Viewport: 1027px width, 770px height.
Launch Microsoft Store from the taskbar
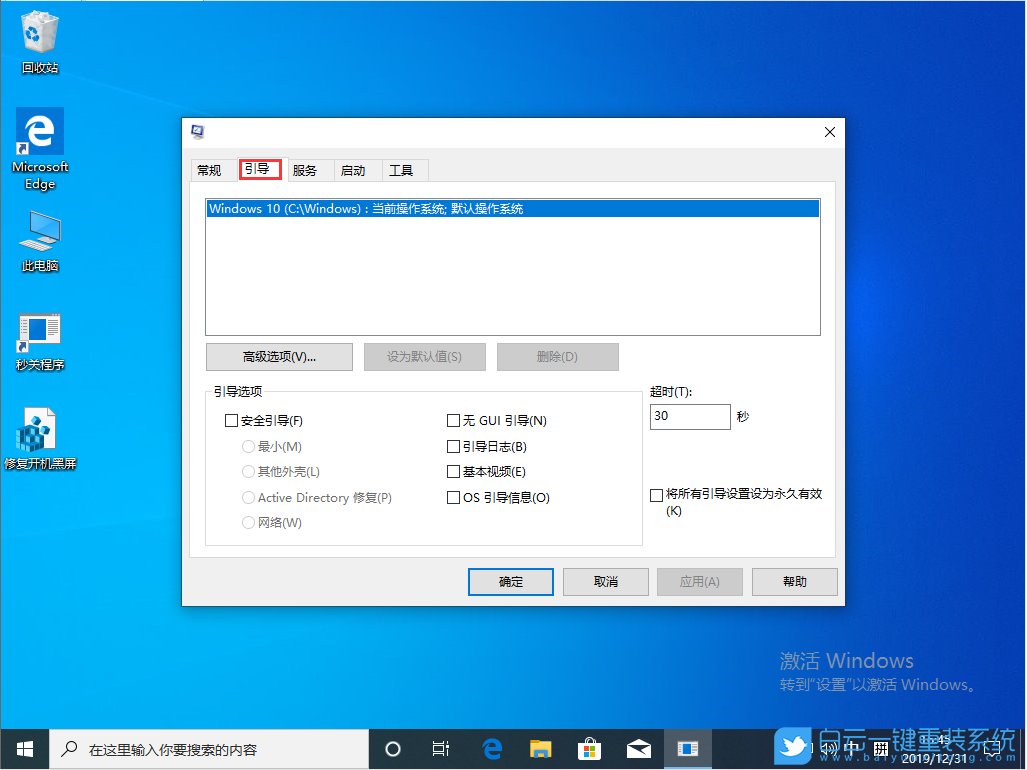point(589,747)
